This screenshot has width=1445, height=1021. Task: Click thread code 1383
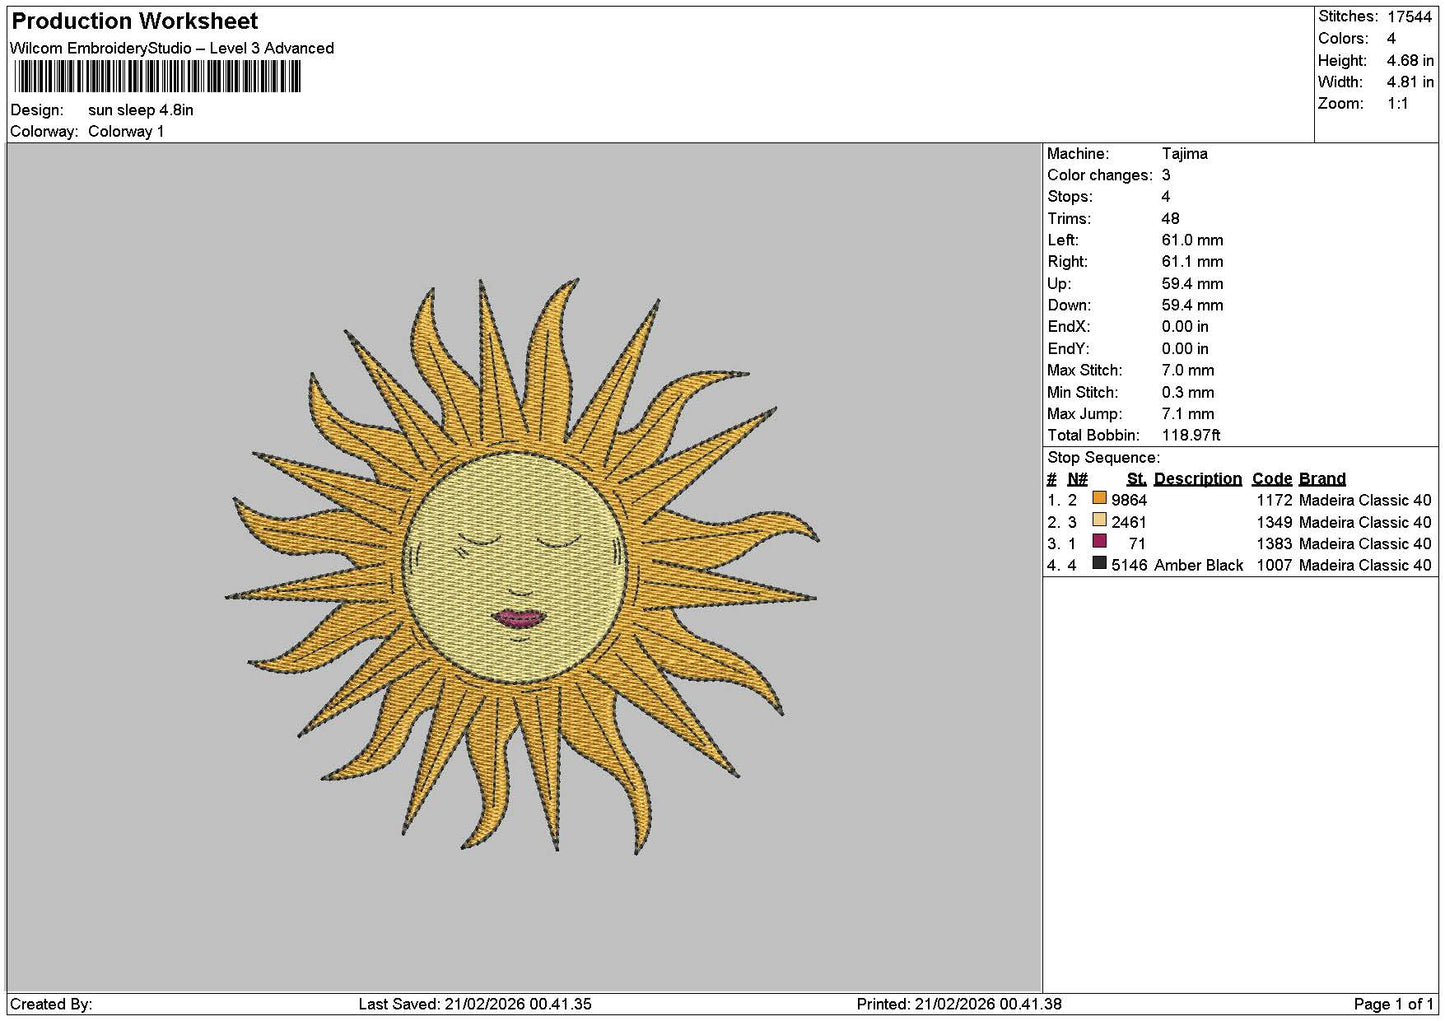(x=1274, y=544)
